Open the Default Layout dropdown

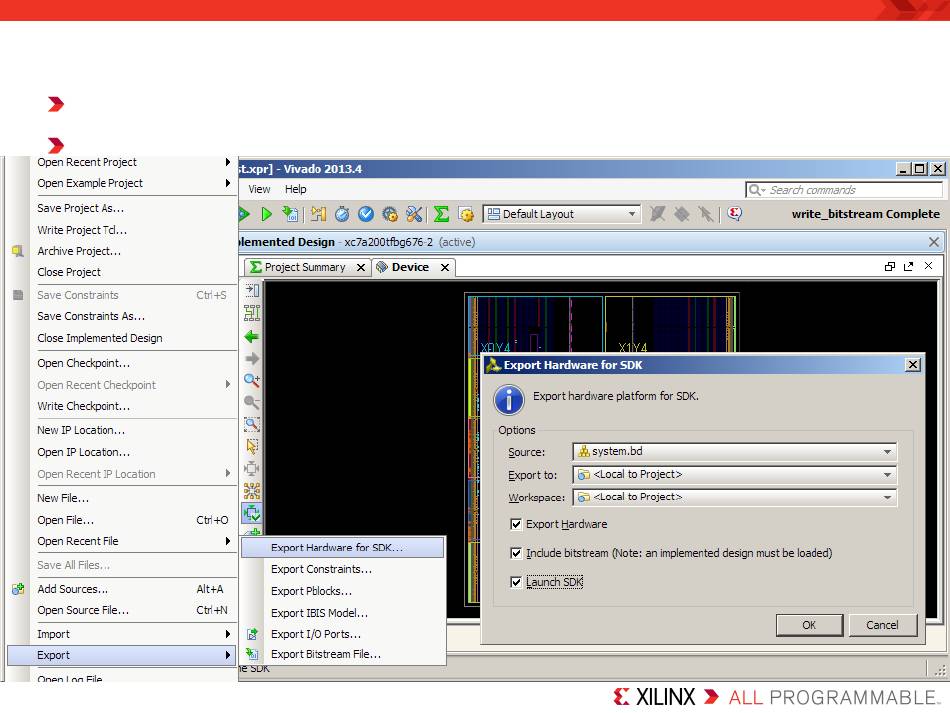(561, 214)
